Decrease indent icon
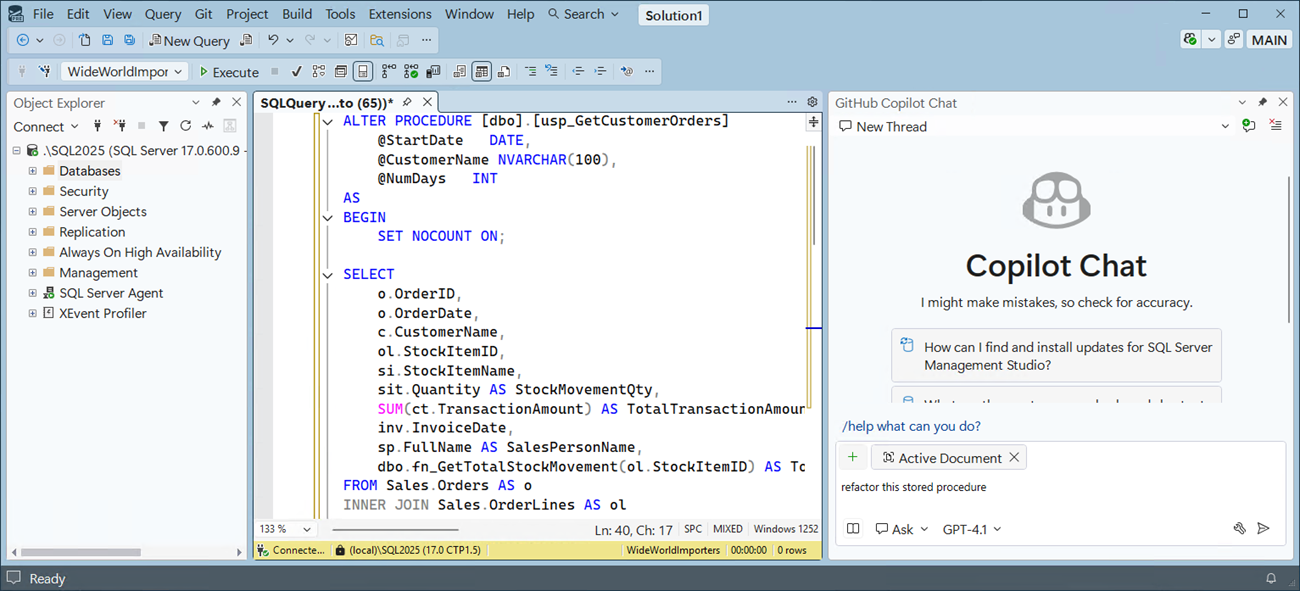1300x591 pixels. (x=578, y=72)
